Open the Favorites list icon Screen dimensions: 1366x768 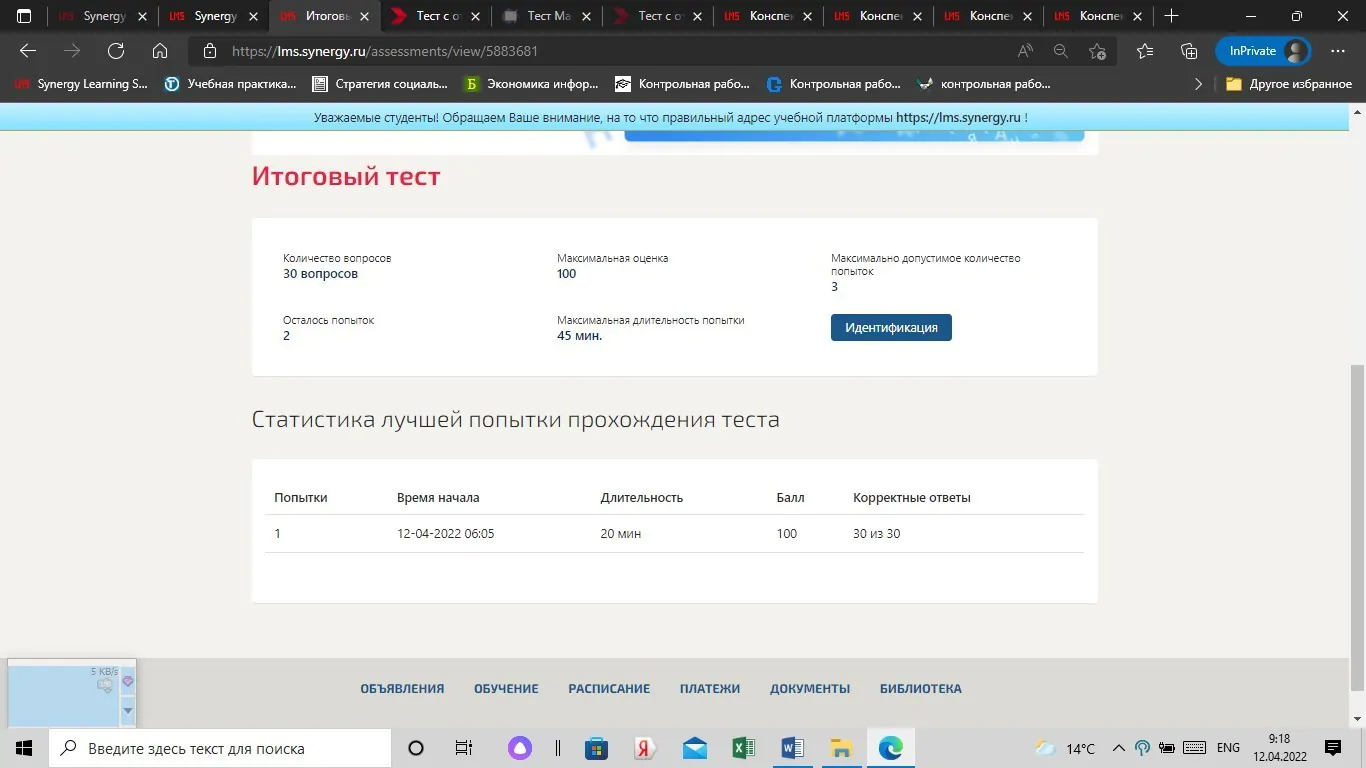[1145, 51]
